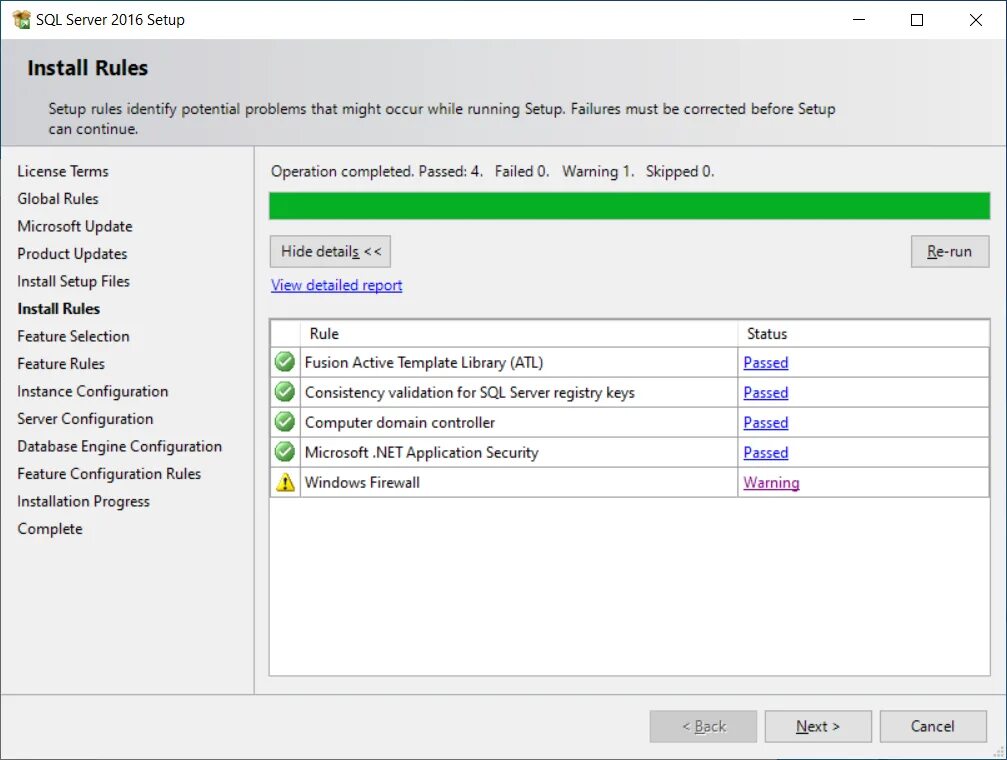Select Global Rules step in sidebar
The width and height of the screenshot is (1007, 760).
click(x=58, y=199)
